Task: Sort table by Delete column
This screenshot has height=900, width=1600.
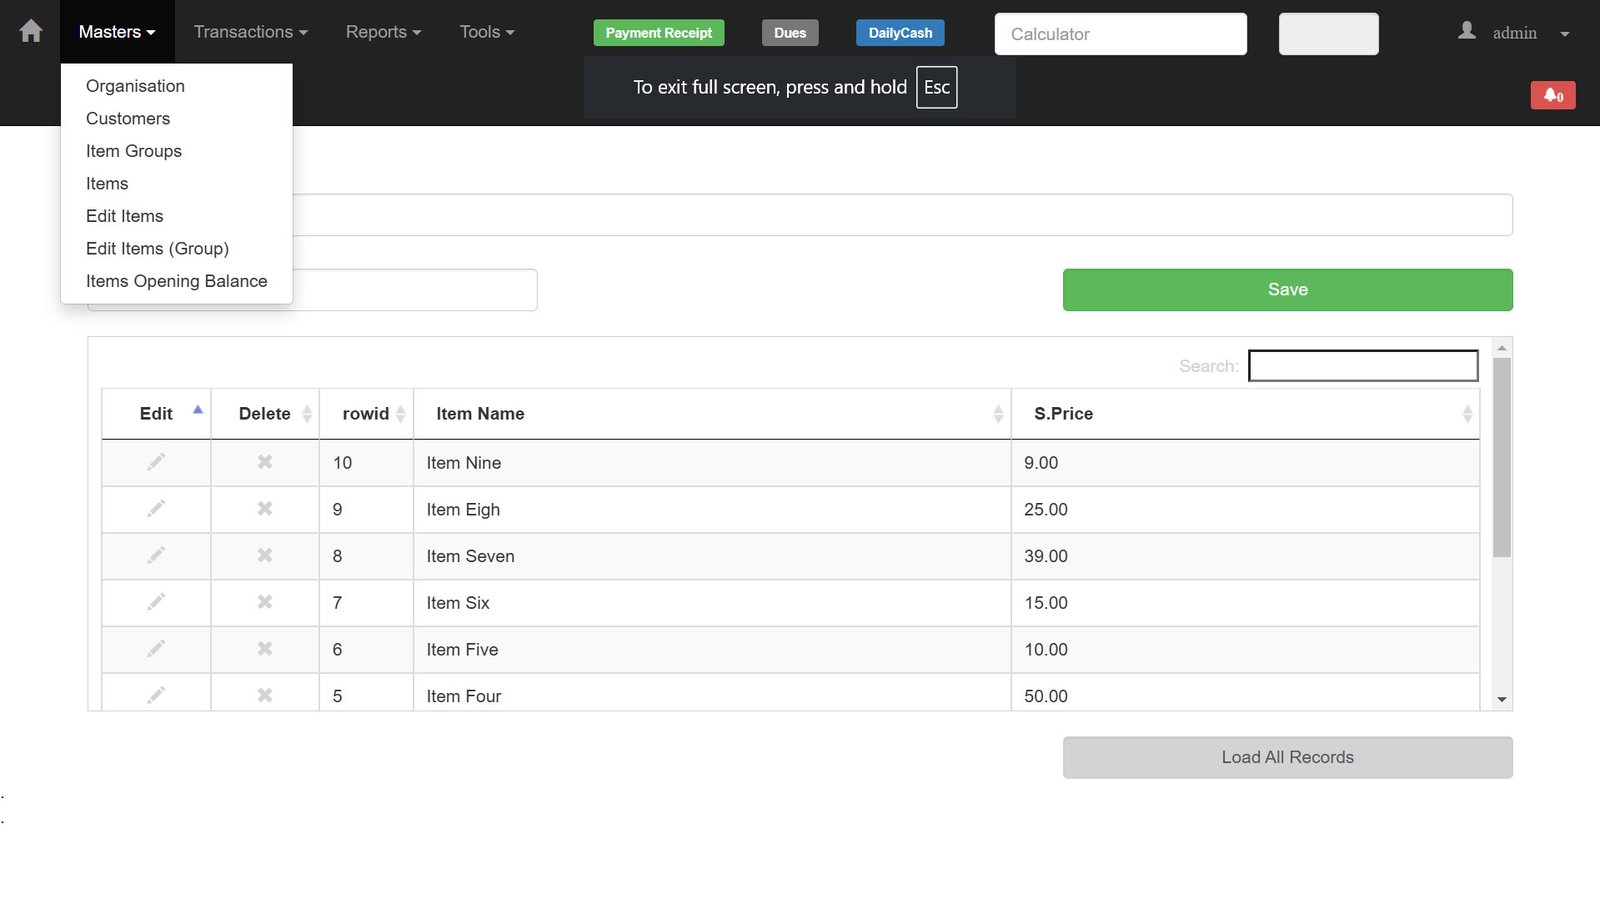Action: (265, 414)
